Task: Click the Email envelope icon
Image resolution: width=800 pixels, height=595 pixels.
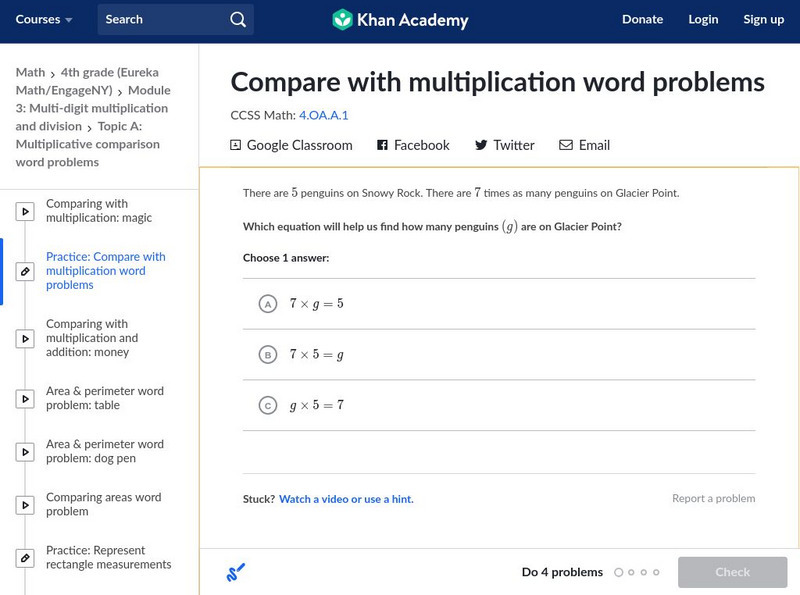Action: (x=566, y=145)
